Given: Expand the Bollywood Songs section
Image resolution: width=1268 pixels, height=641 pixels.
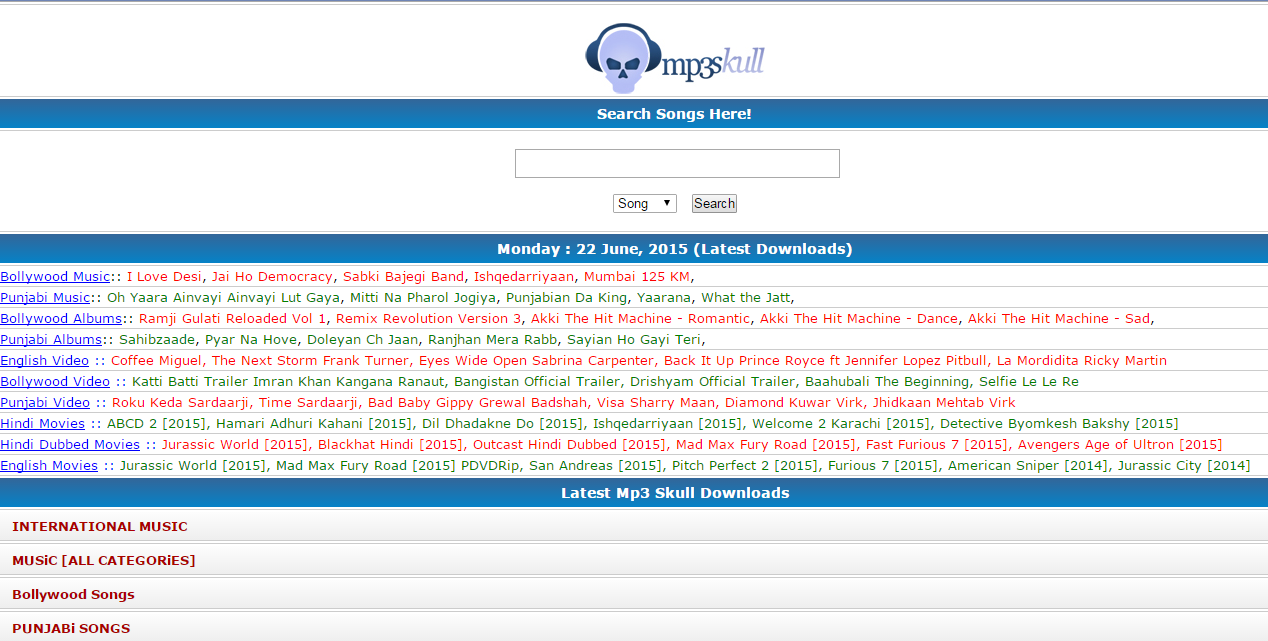Looking at the screenshot, I should tap(634, 594).
